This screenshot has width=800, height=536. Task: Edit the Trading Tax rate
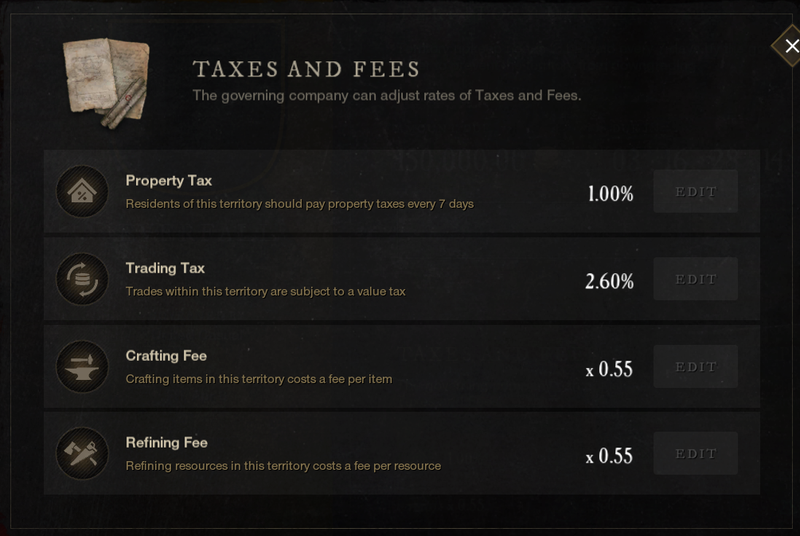point(695,279)
